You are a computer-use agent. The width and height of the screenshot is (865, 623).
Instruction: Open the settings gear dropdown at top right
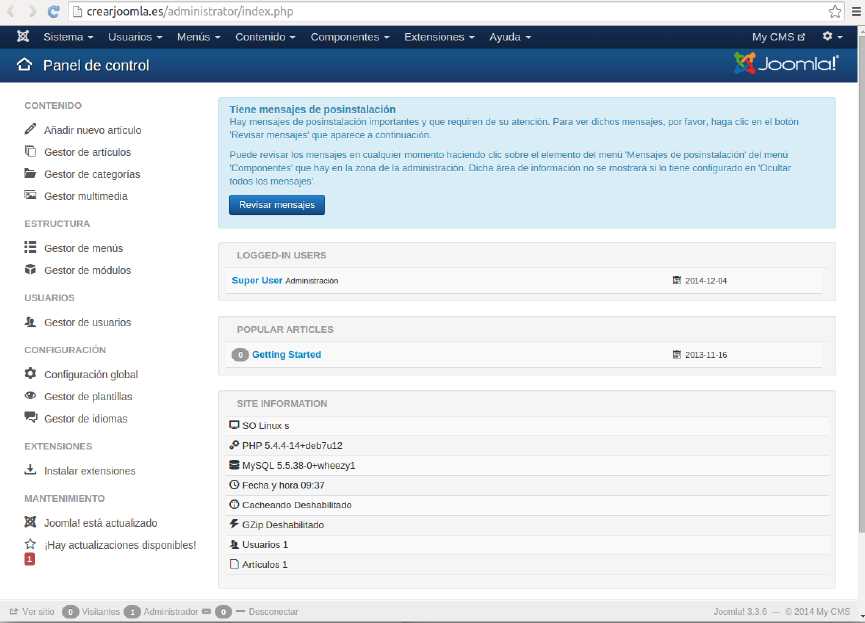[x=831, y=37]
